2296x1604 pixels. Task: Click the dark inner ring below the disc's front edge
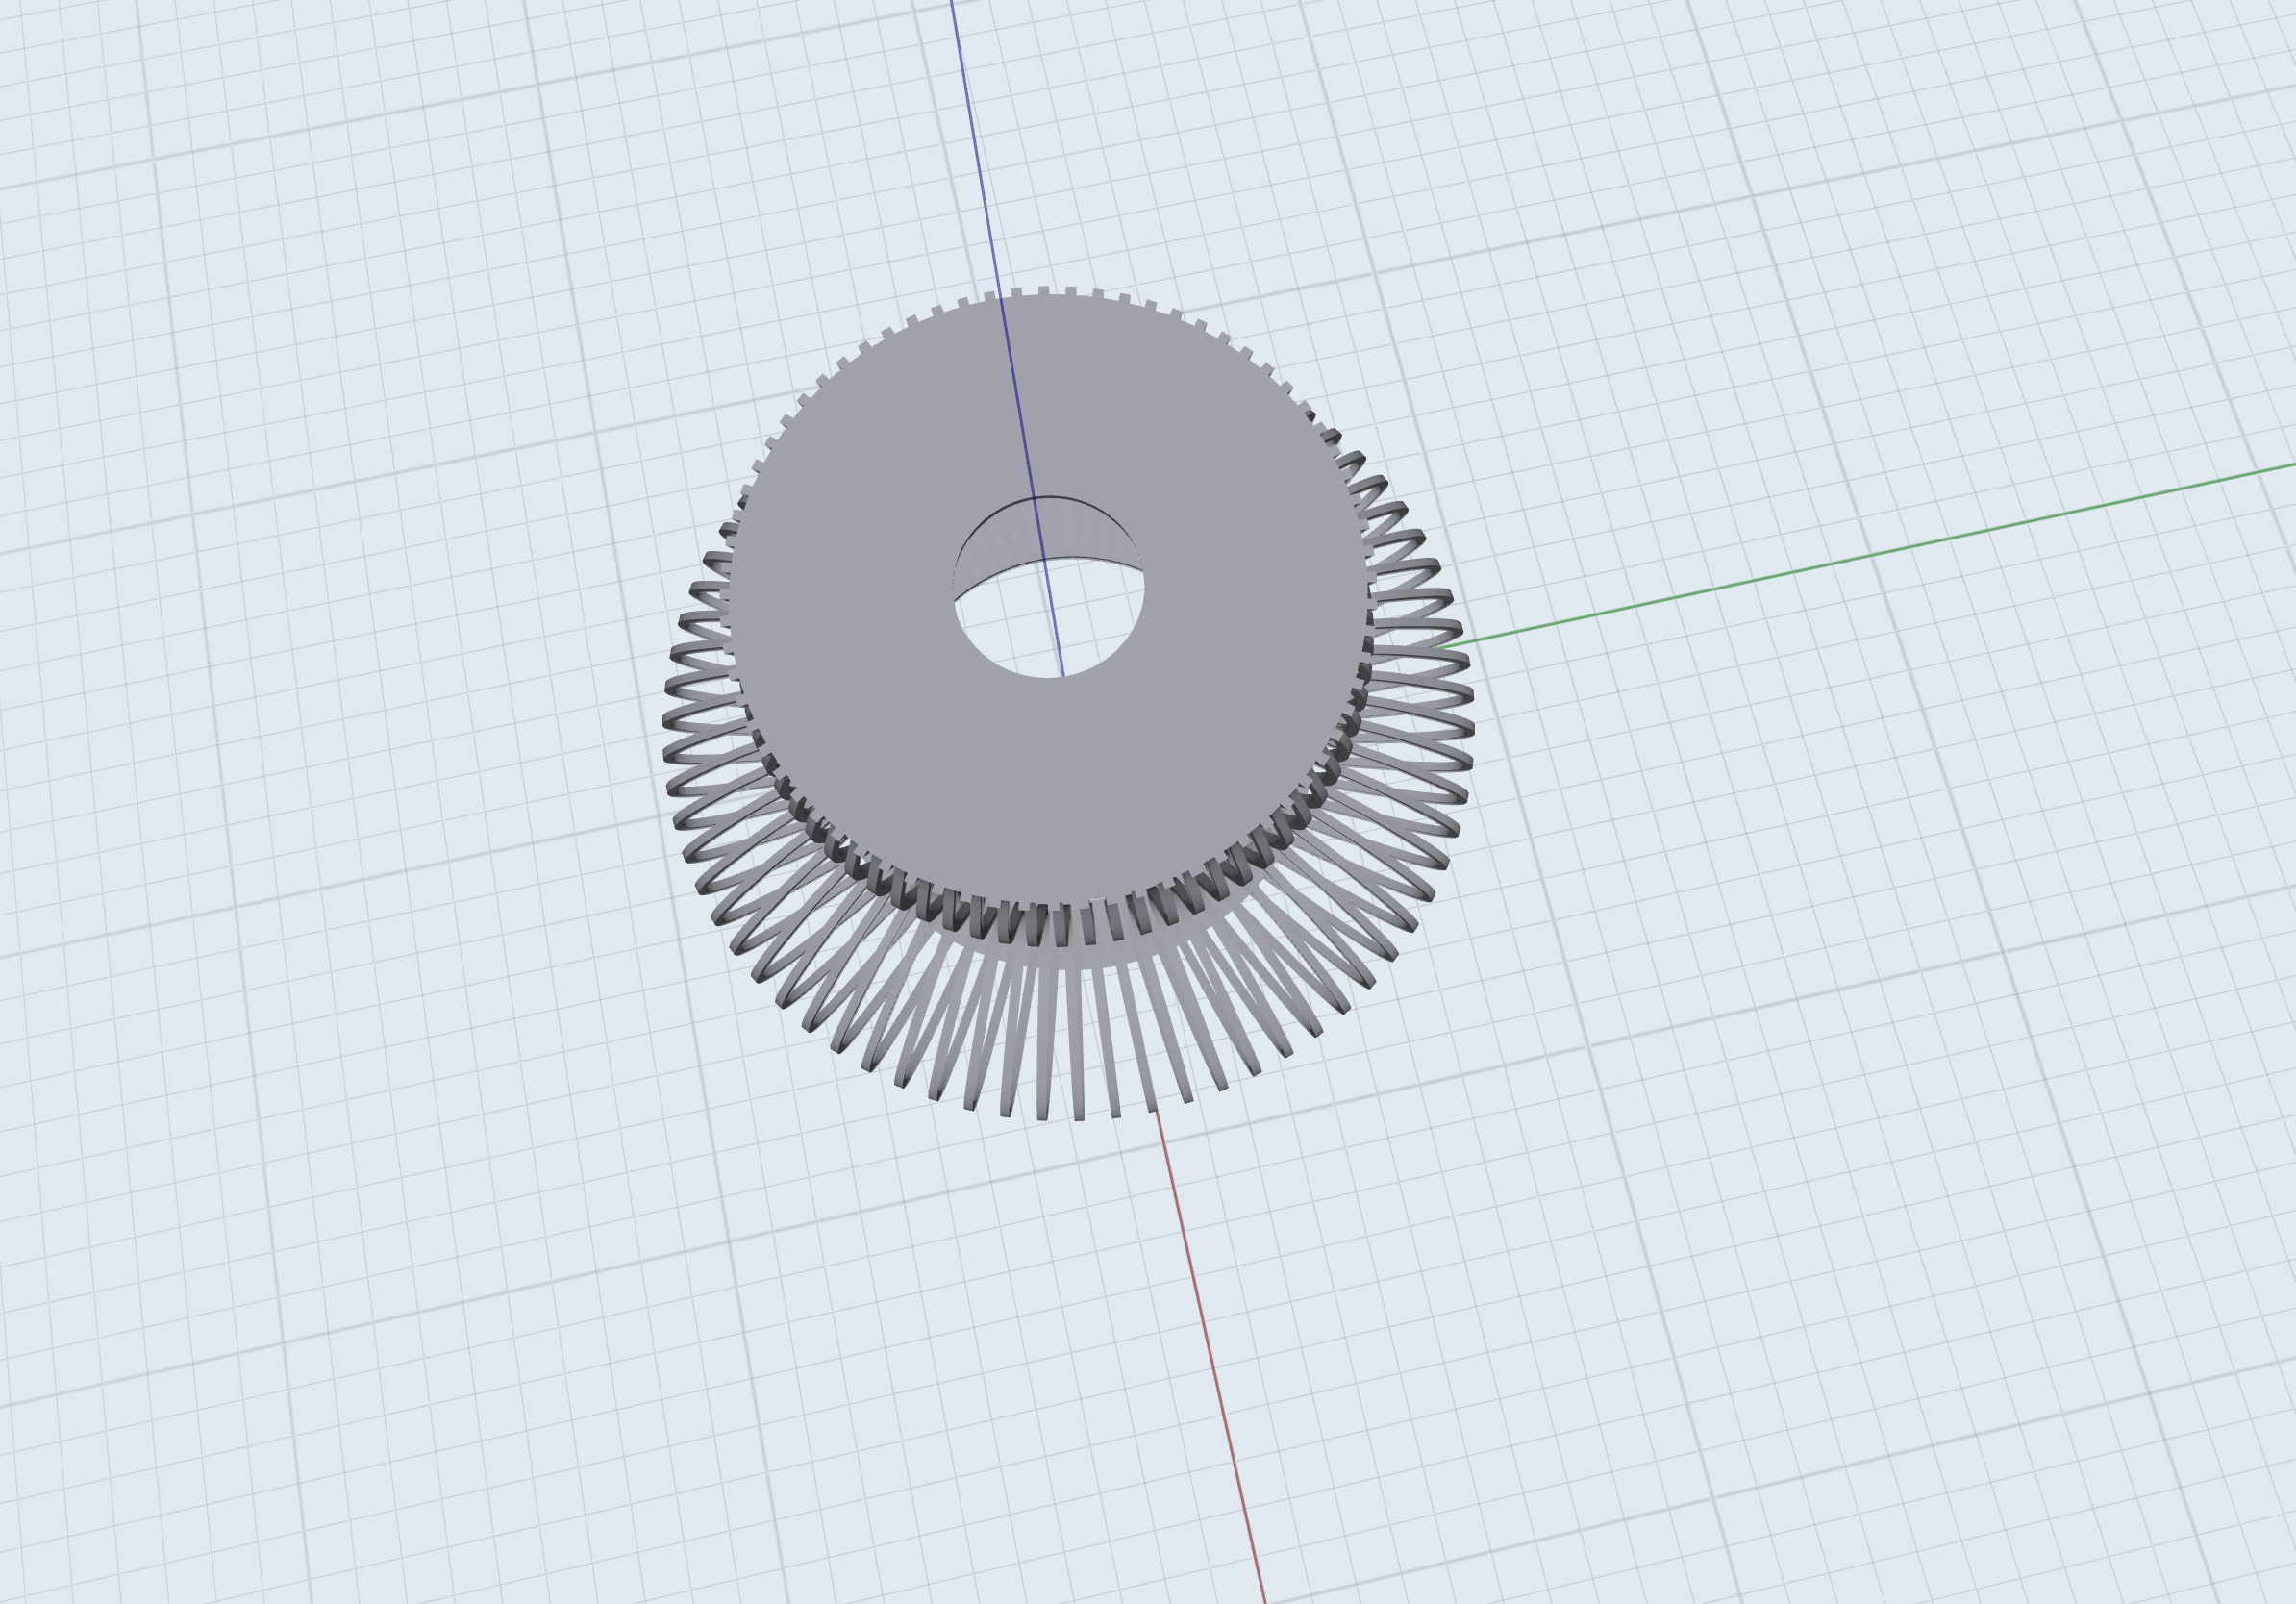click(1035, 925)
